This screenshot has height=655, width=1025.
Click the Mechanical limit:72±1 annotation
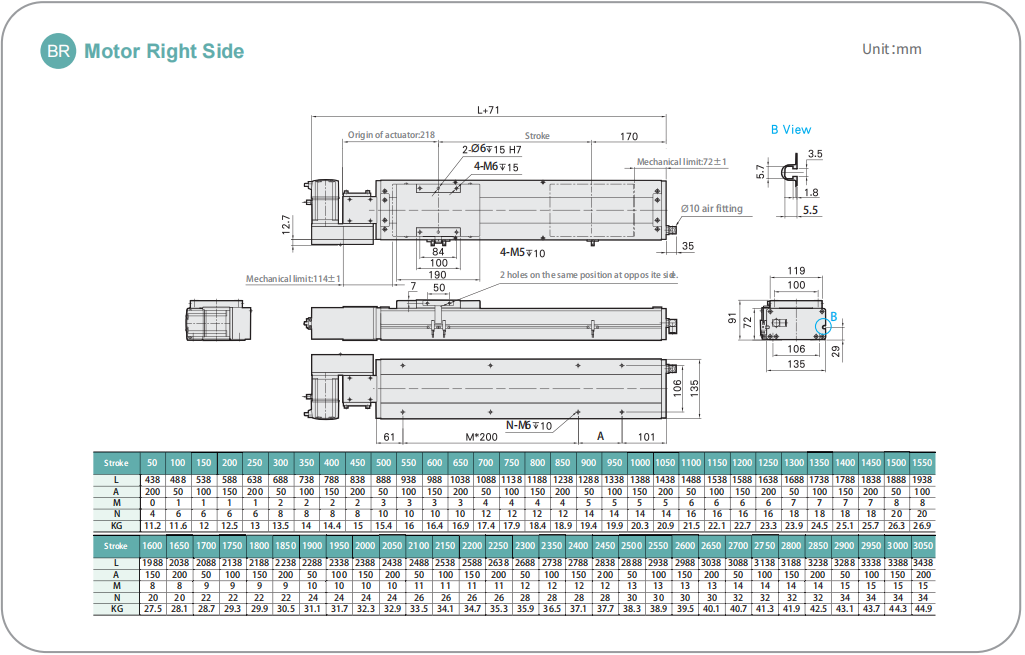(682, 161)
